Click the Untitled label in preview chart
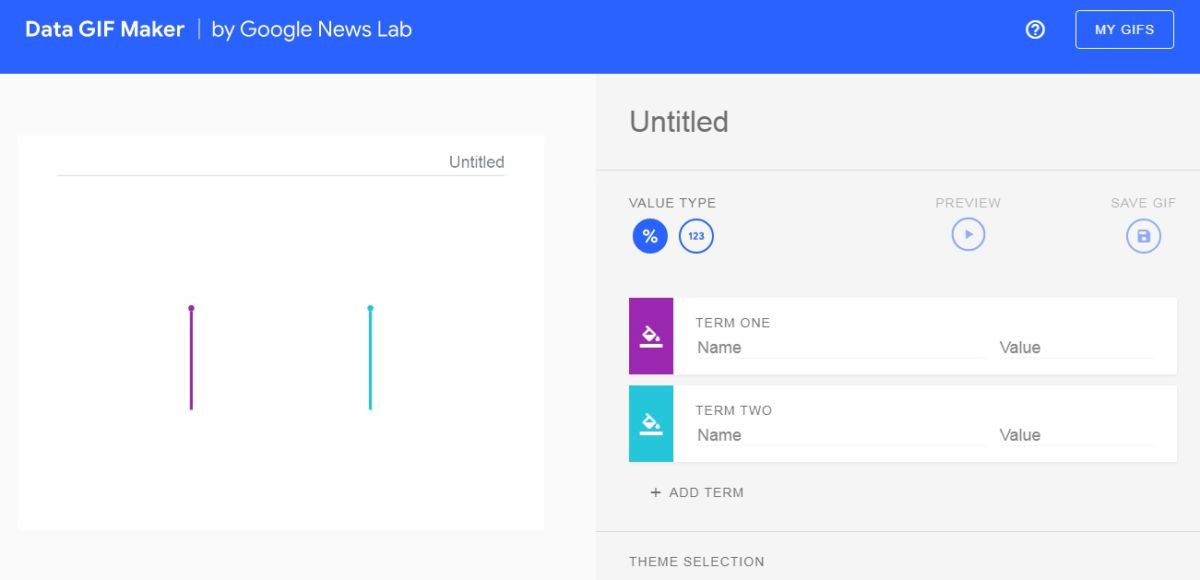1200x580 pixels. (x=476, y=162)
